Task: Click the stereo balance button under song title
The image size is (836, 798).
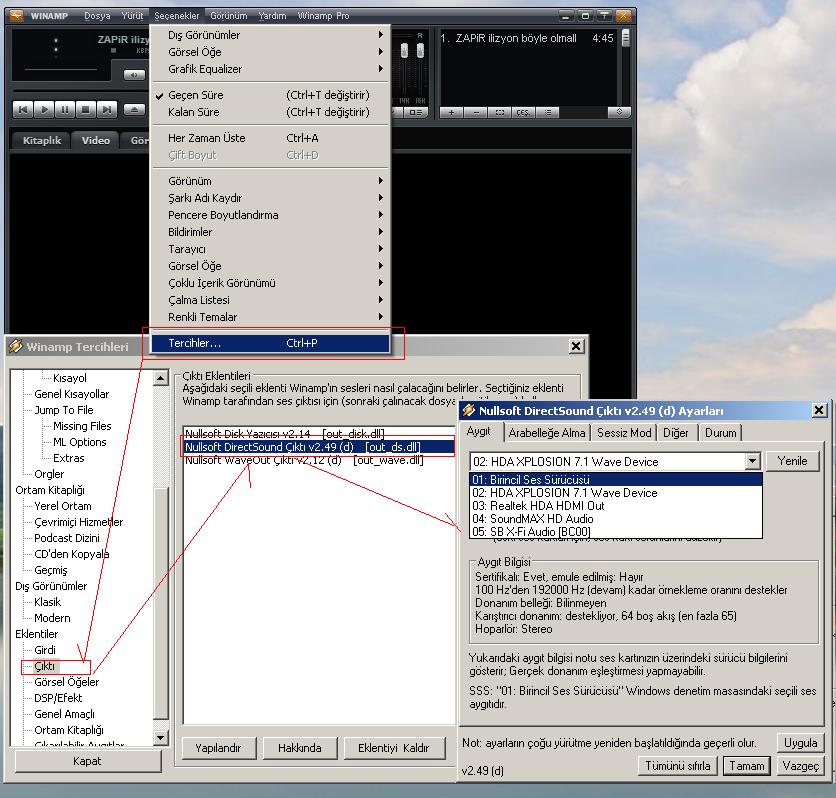Action: [134, 75]
